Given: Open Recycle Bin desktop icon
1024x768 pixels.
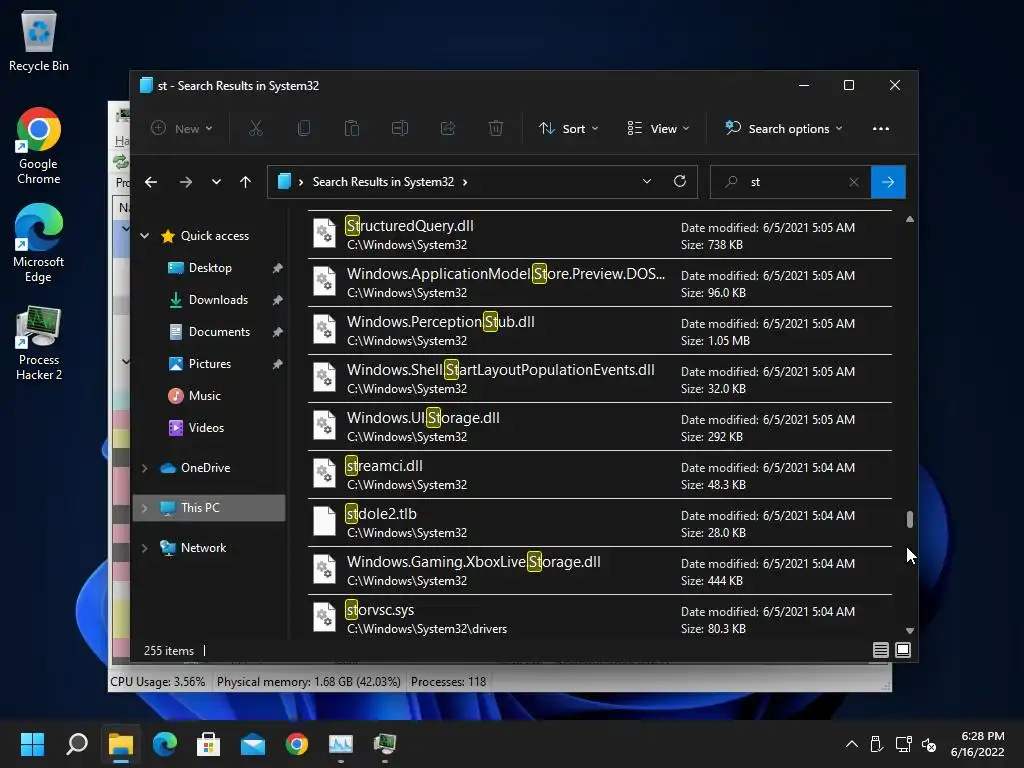Looking at the screenshot, I should point(39,40).
